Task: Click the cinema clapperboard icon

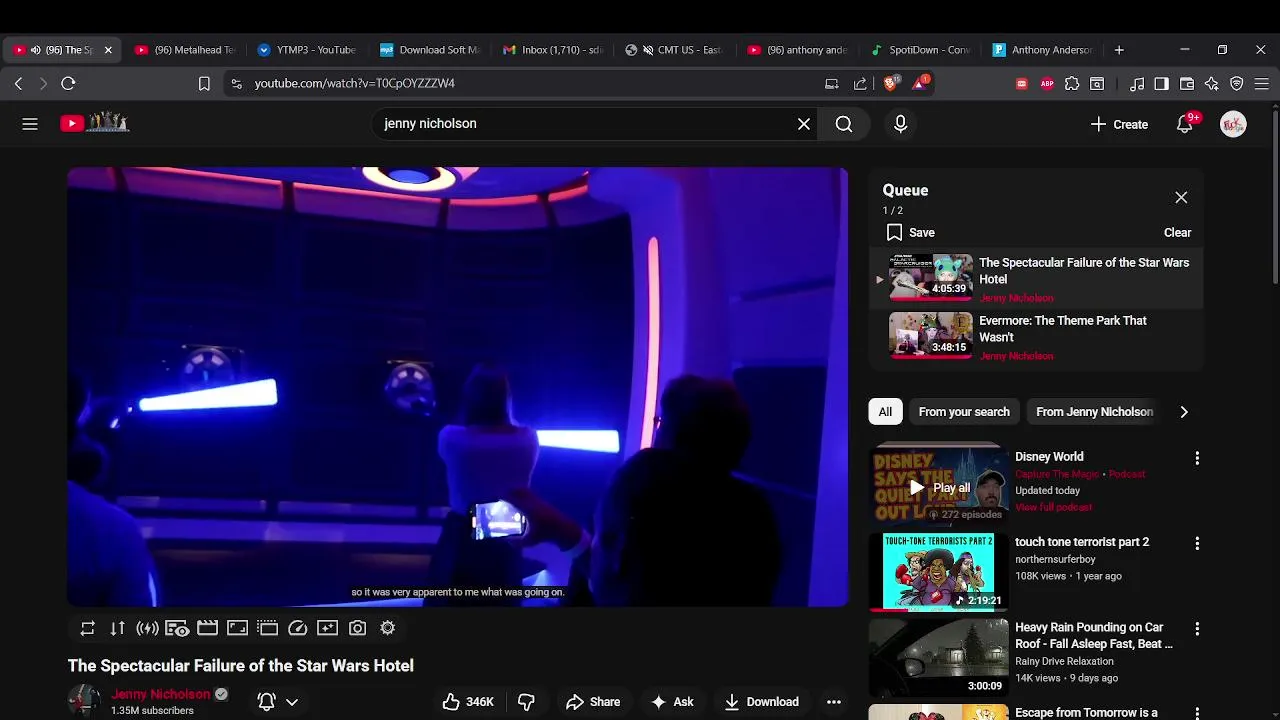Action: pos(207,628)
